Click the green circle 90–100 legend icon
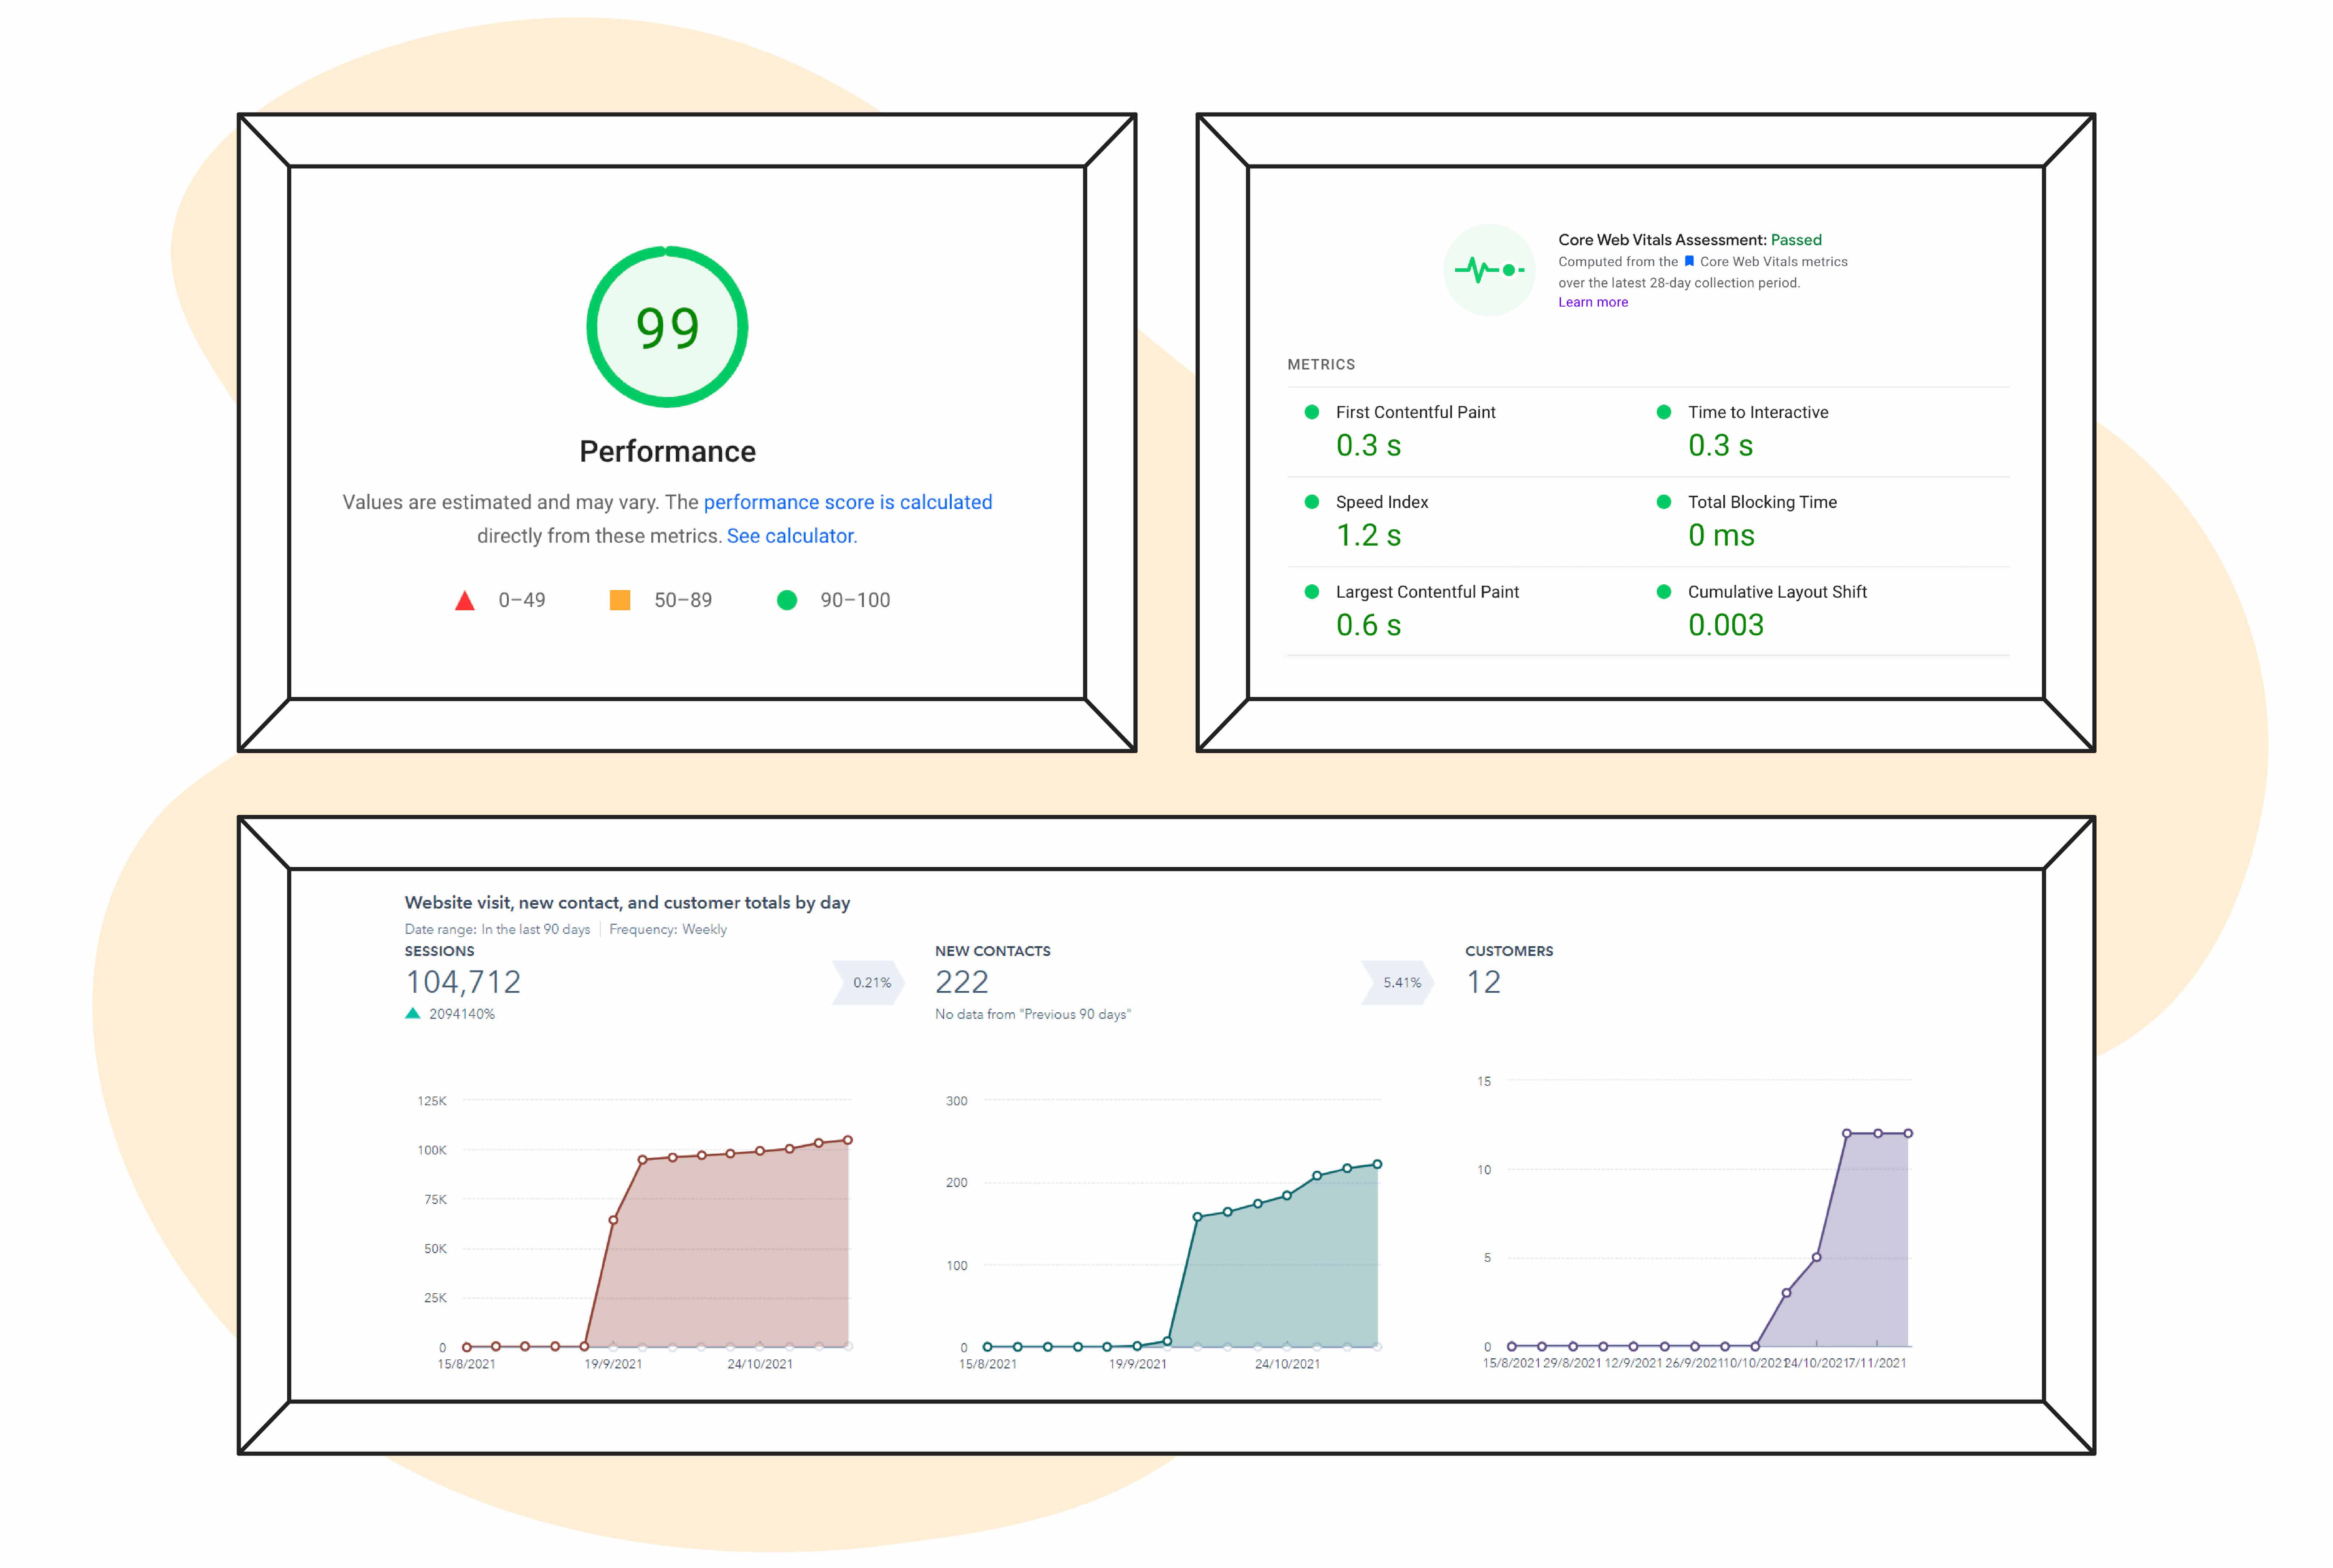The width and height of the screenshot is (2333, 1568). 787,600
